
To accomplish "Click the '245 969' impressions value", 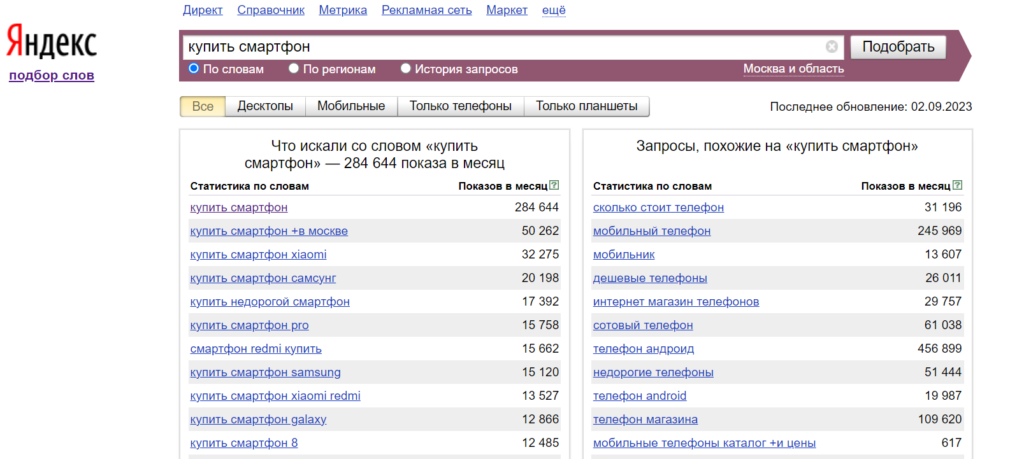I will pos(939,231).
